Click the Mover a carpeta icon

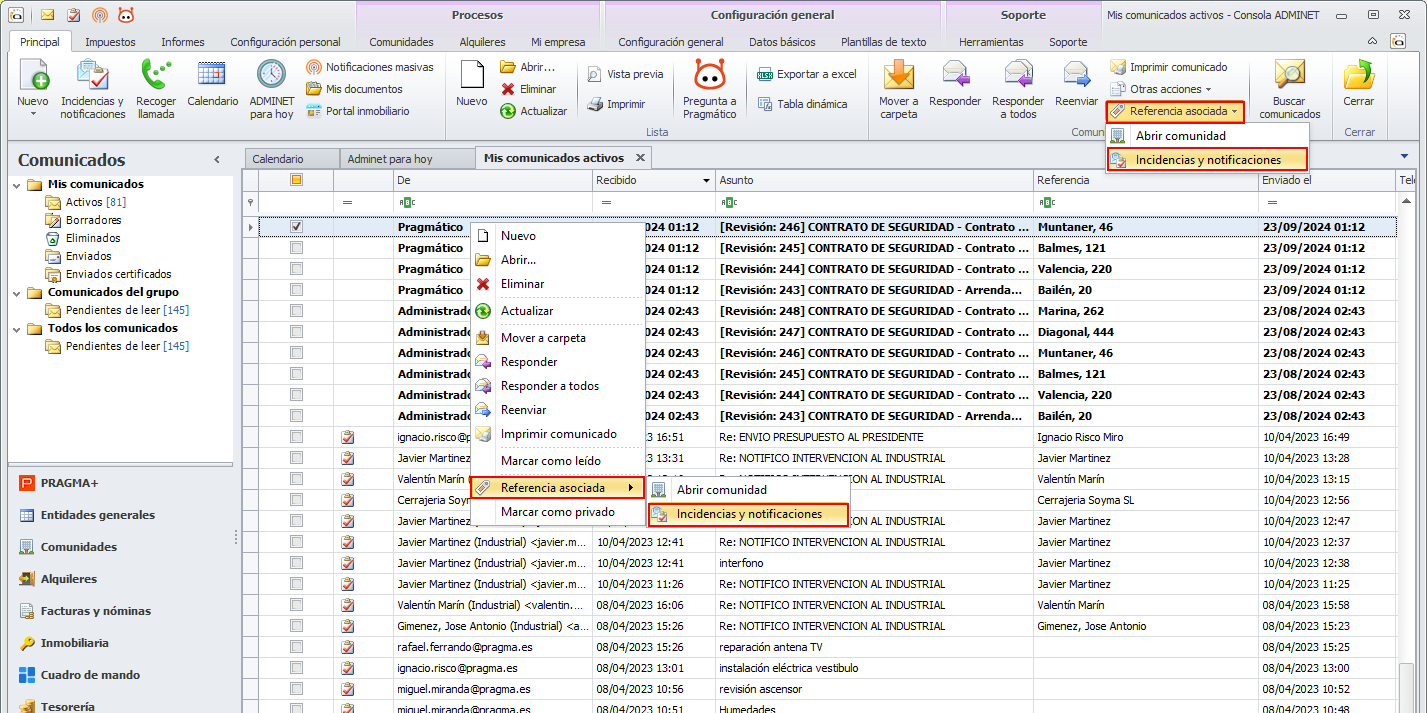pyautogui.click(x=898, y=76)
